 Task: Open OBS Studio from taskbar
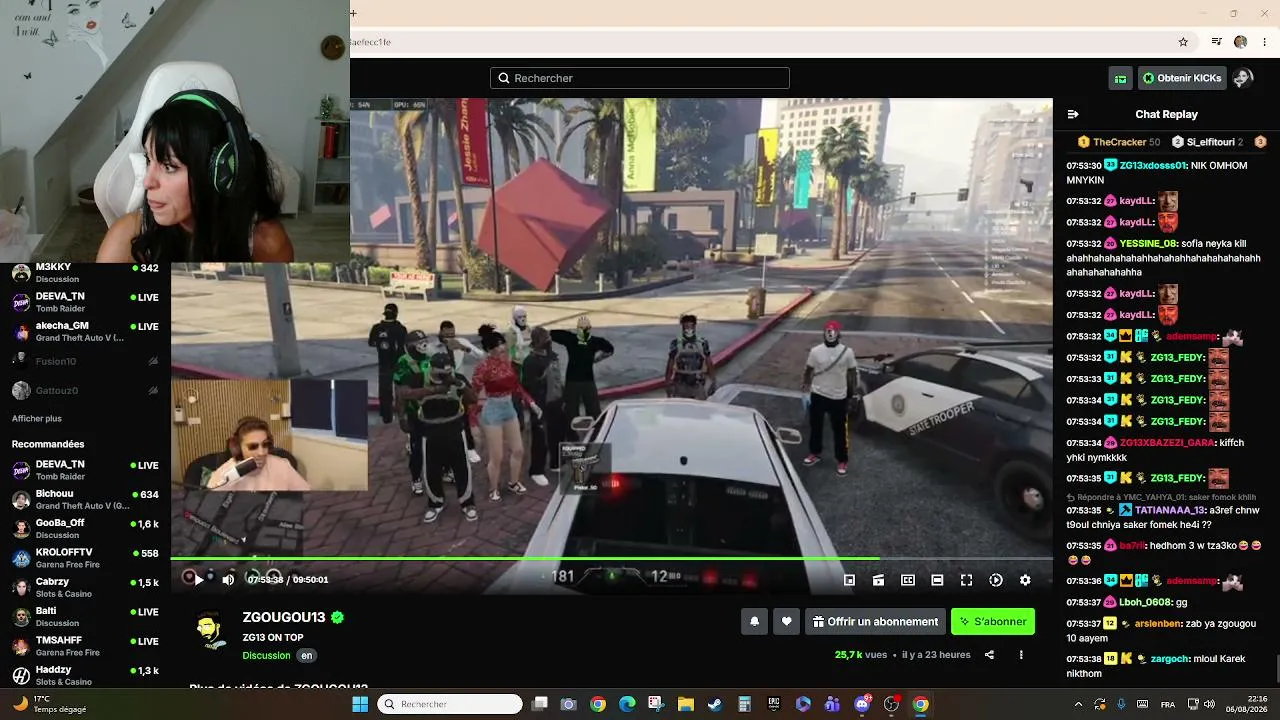pos(891,704)
